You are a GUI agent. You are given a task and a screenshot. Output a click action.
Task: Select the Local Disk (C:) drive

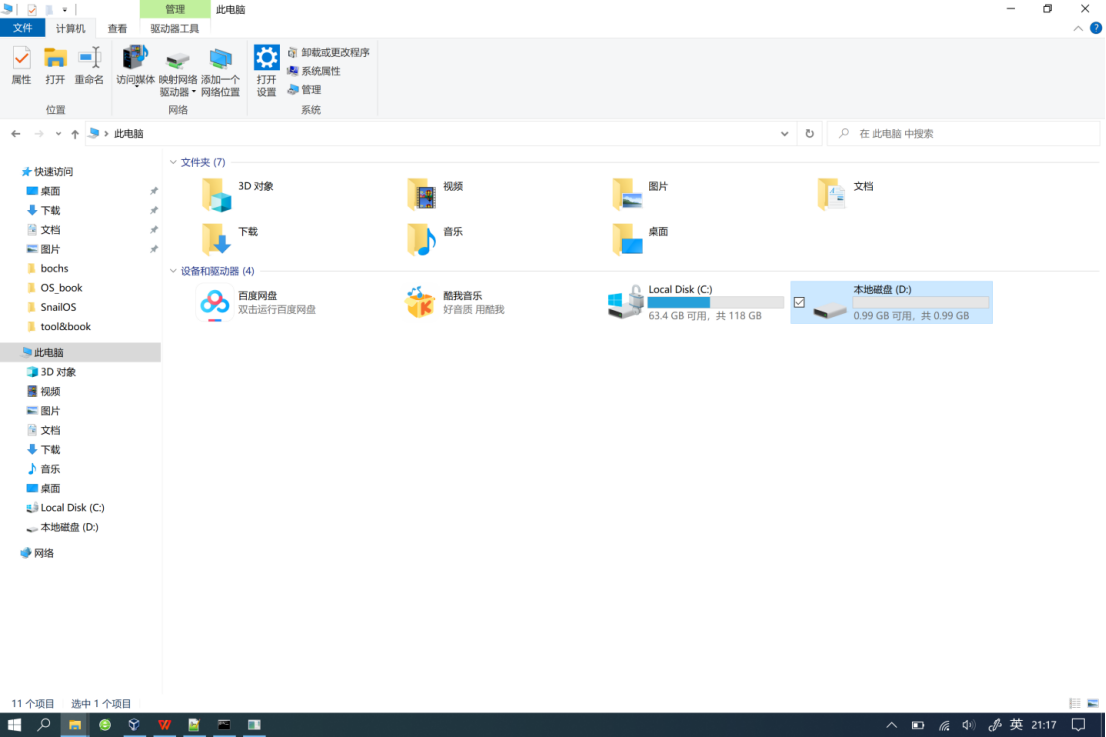coord(695,303)
